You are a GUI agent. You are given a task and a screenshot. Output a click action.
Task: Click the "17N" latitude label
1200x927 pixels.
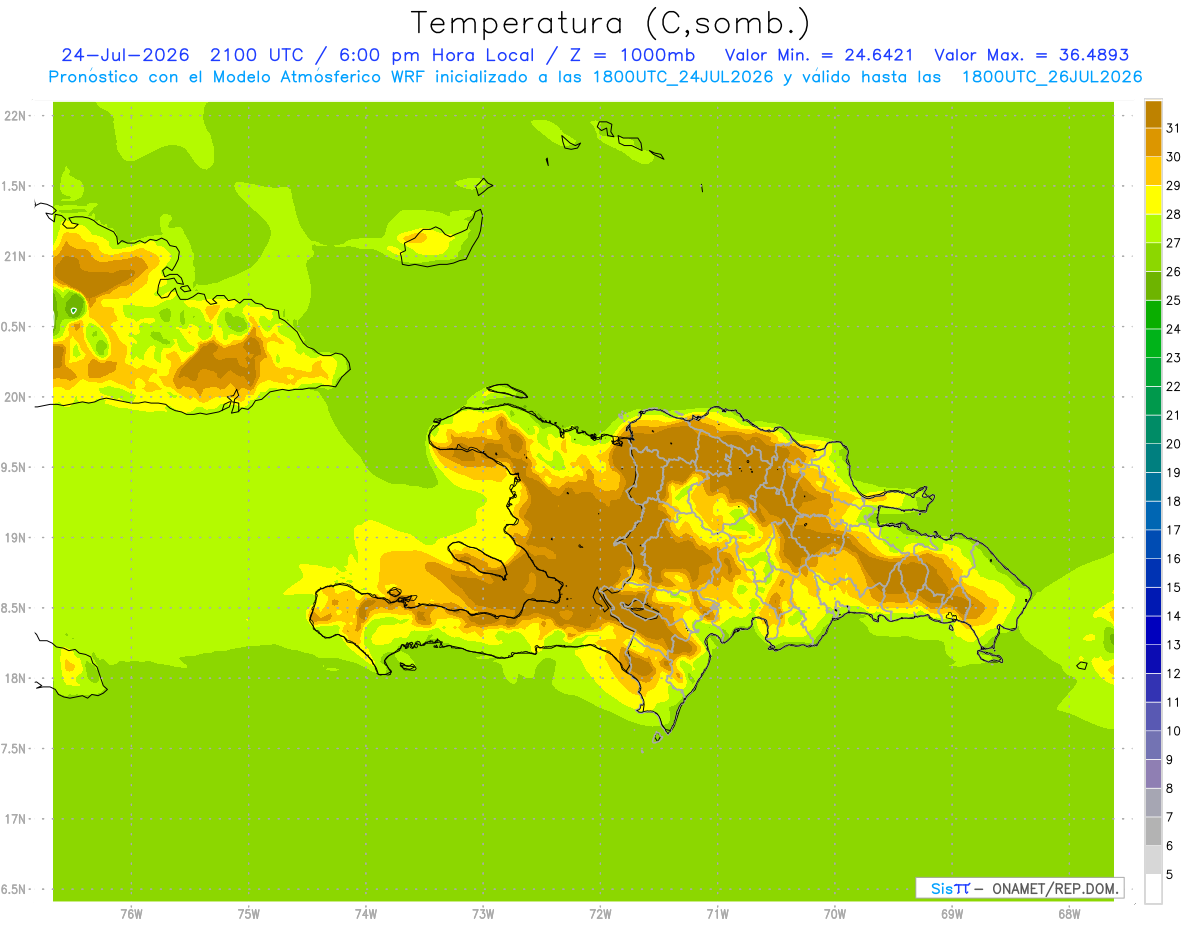tap(15, 819)
